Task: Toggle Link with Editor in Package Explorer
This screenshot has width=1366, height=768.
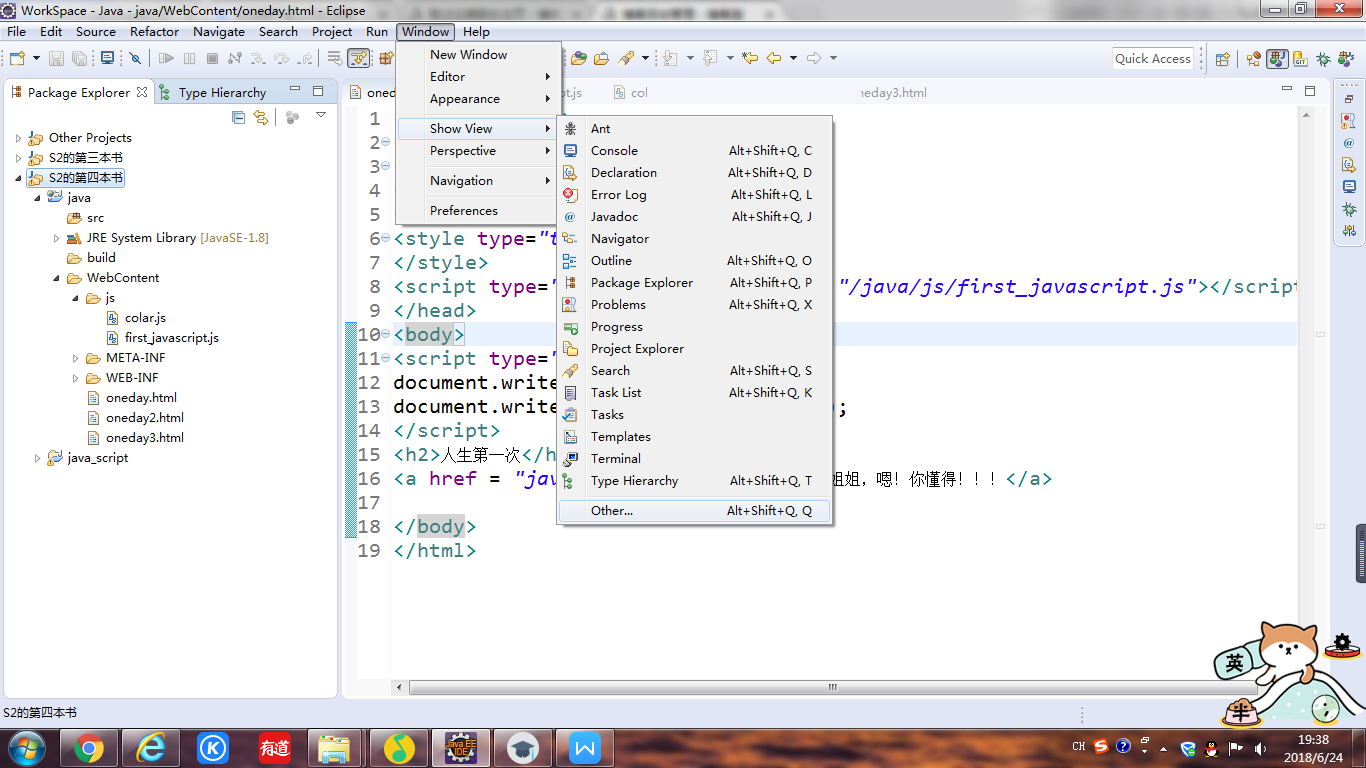Action: click(x=261, y=117)
